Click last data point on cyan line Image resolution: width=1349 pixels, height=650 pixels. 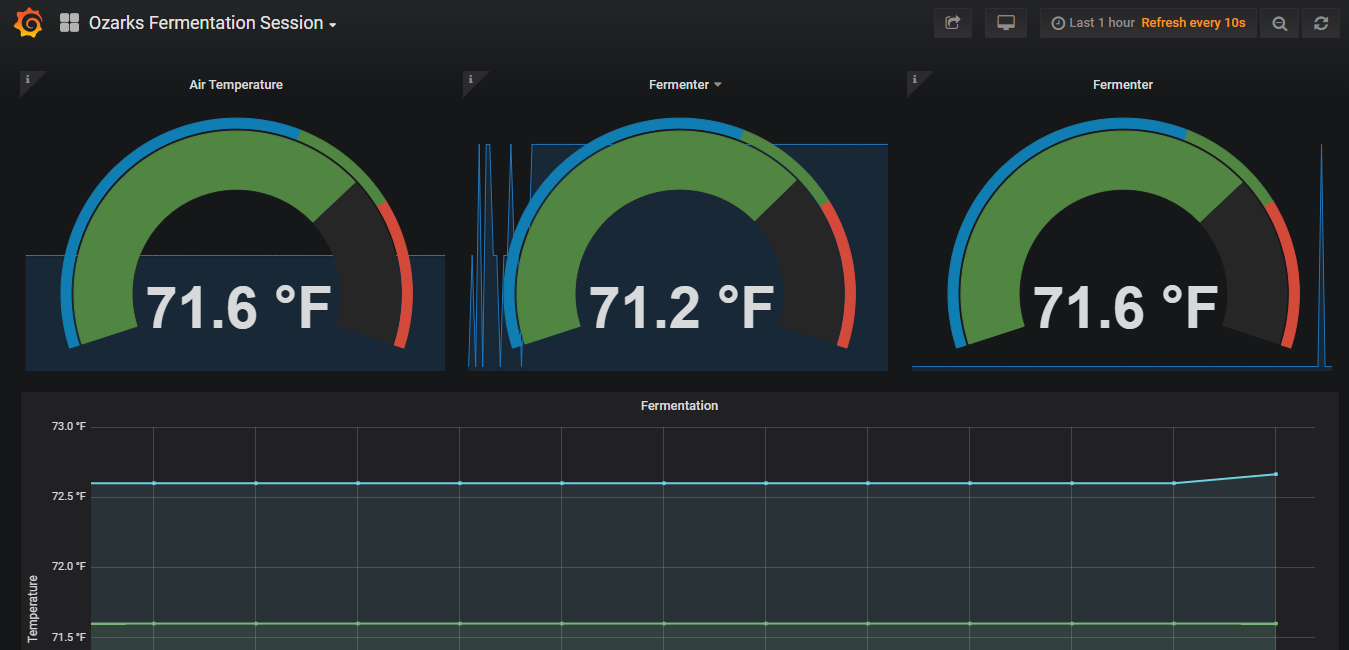point(1276,474)
